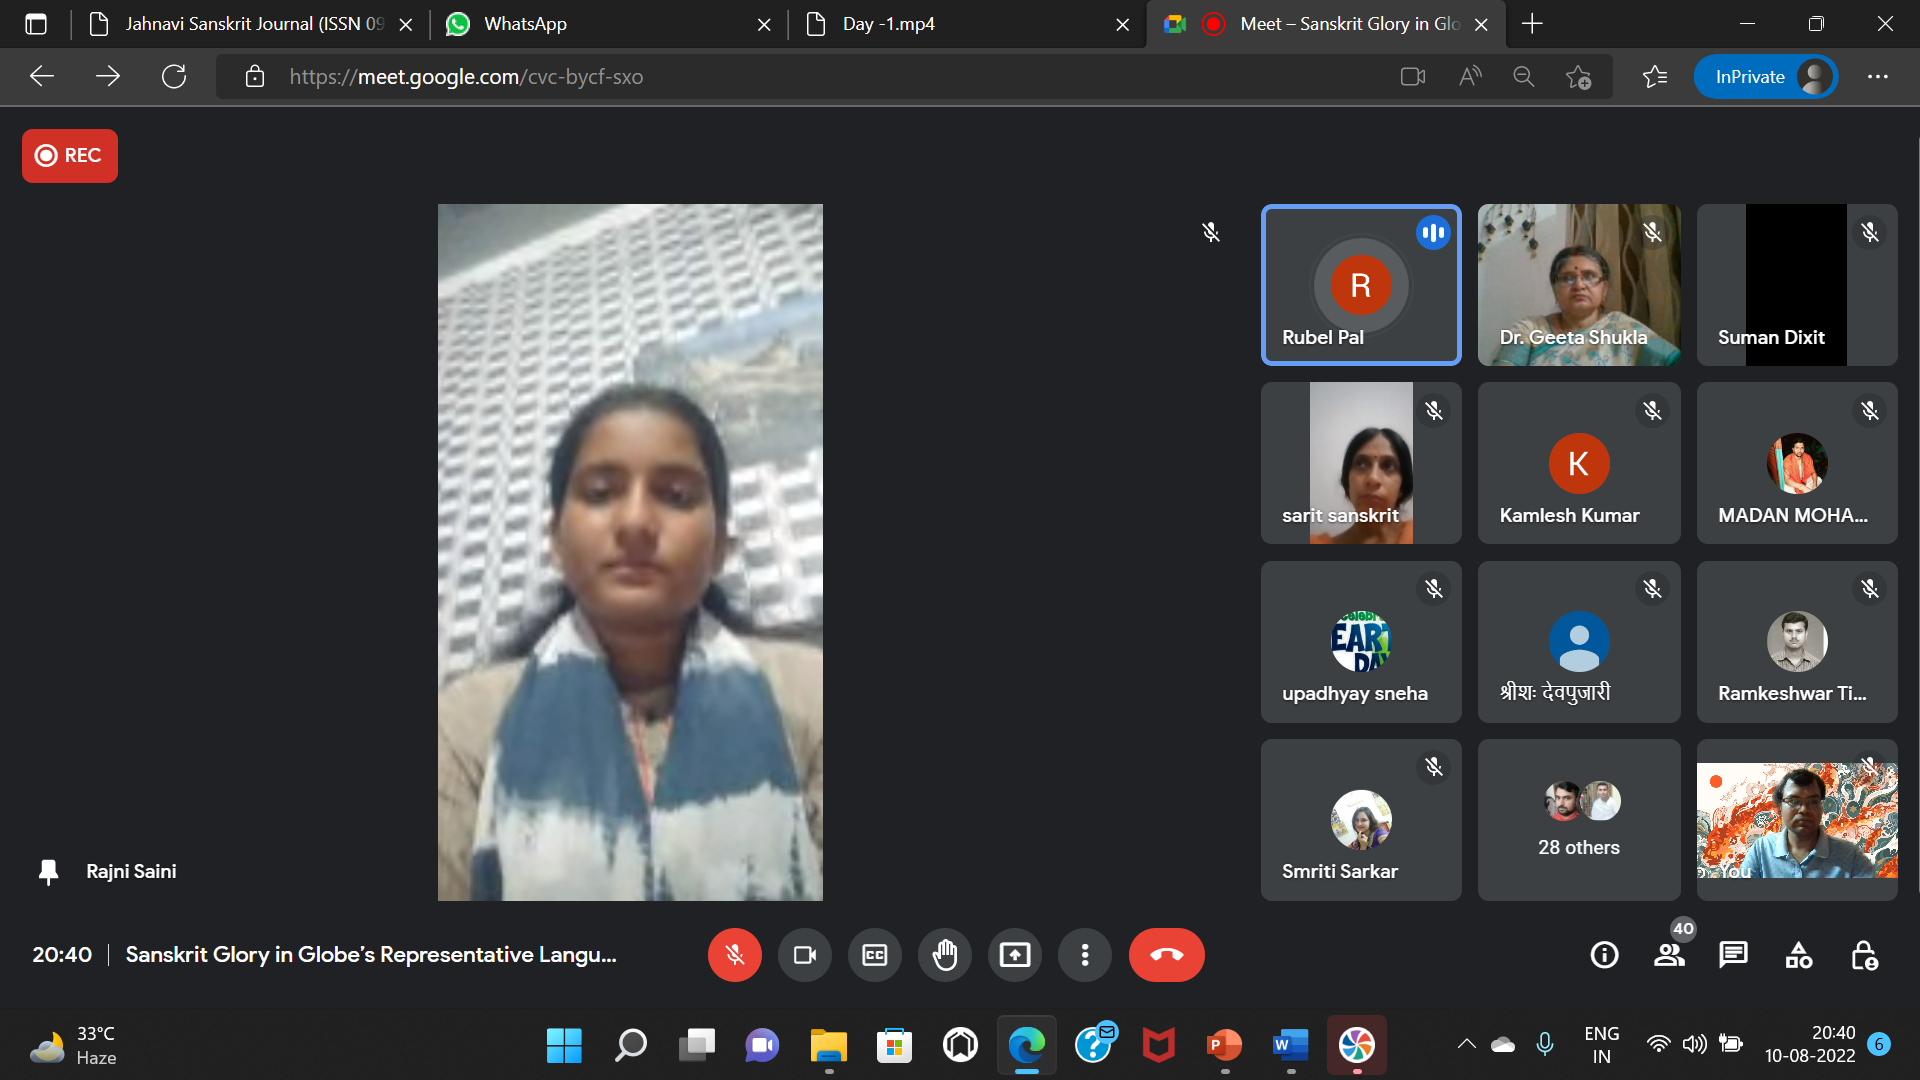Screen dimensions: 1920x1080
Task: Unpin Rajni Saini pin icon
Action: (48, 872)
